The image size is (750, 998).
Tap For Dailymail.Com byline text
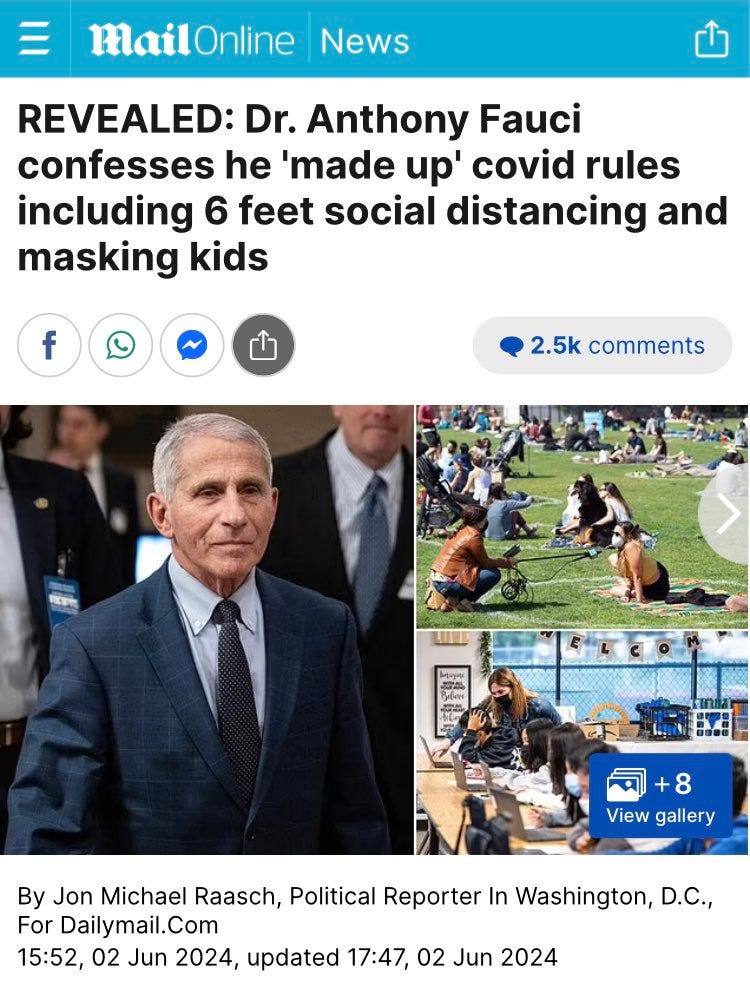pyautogui.click(x=118, y=925)
